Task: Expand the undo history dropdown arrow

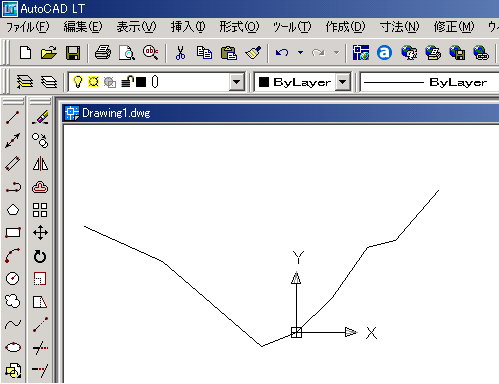Action: pos(300,53)
